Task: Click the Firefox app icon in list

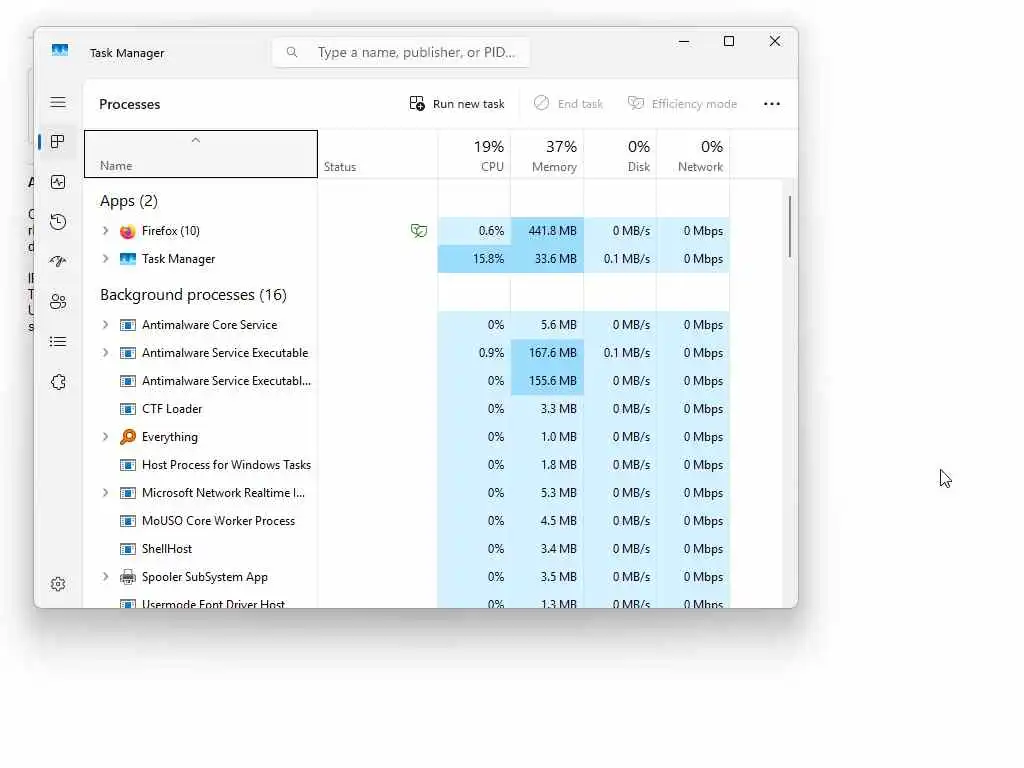Action: click(x=128, y=231)
